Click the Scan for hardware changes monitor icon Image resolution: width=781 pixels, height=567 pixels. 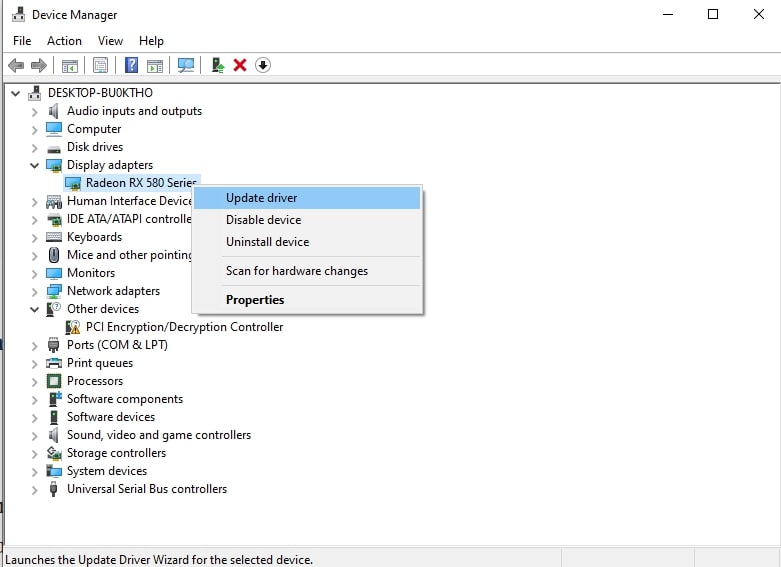(186, 65)
